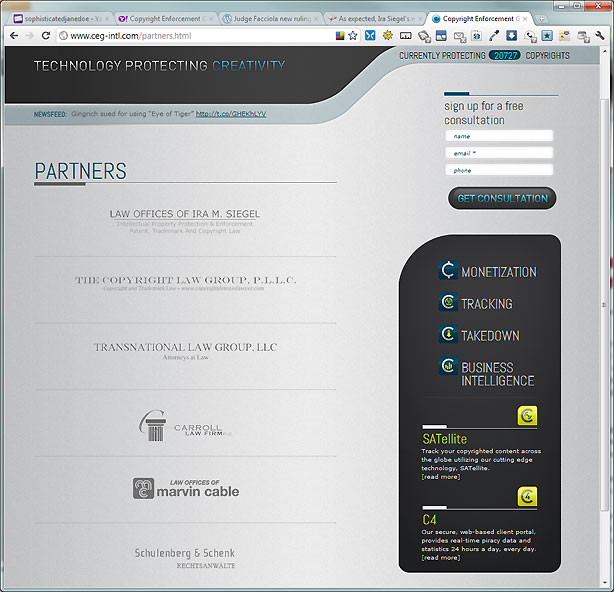Image resolution: width=614 pixels, height=592 pixels.
Task: Click the Transnational Law Group LLC logo
Action: pyautogui.click(x=185, y=351)
